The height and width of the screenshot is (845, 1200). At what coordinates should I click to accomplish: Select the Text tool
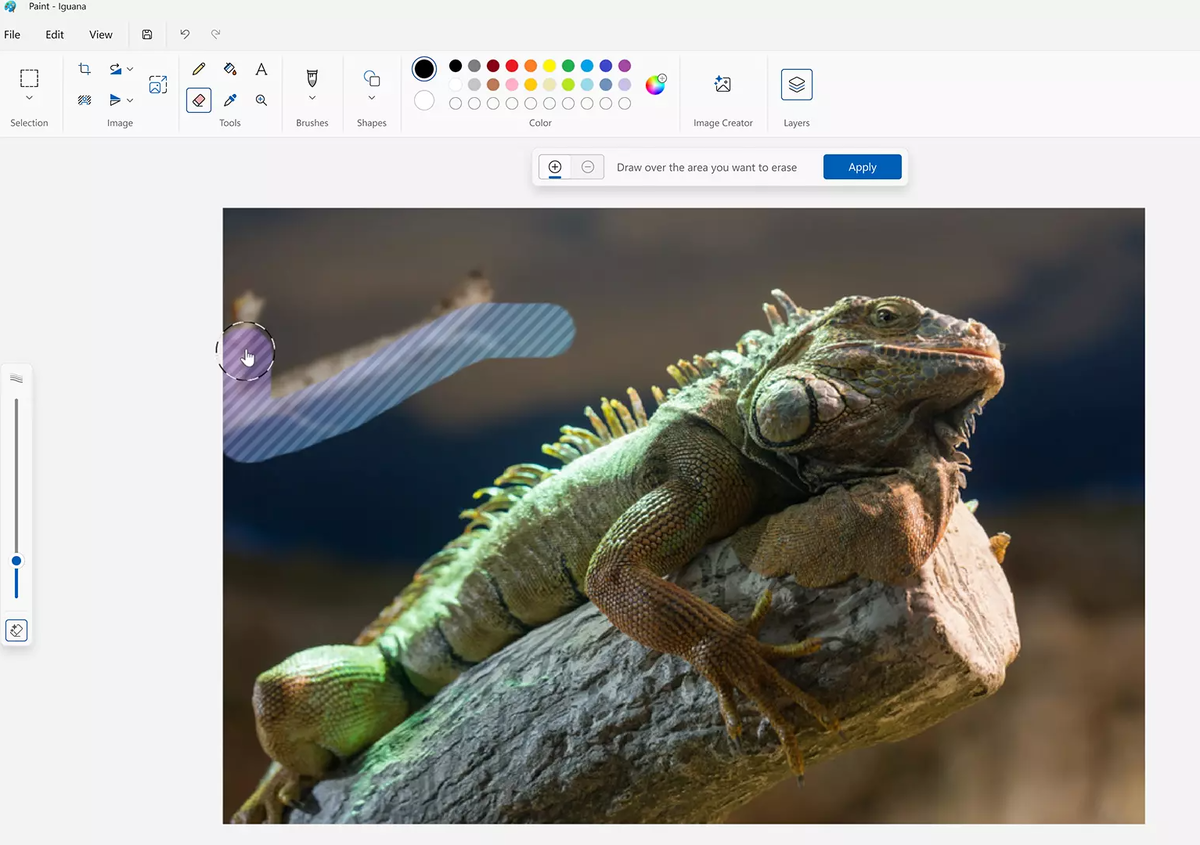coord(261,69)
